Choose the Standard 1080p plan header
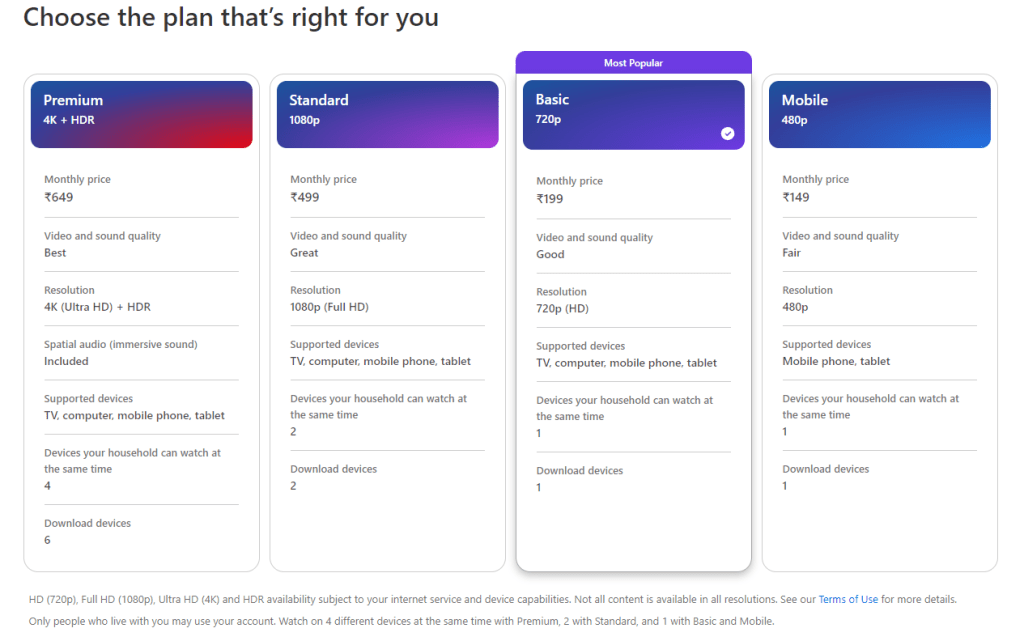The height and width of the screenshot is (641, 1024). pyautogui.click(x=387, y=114)
